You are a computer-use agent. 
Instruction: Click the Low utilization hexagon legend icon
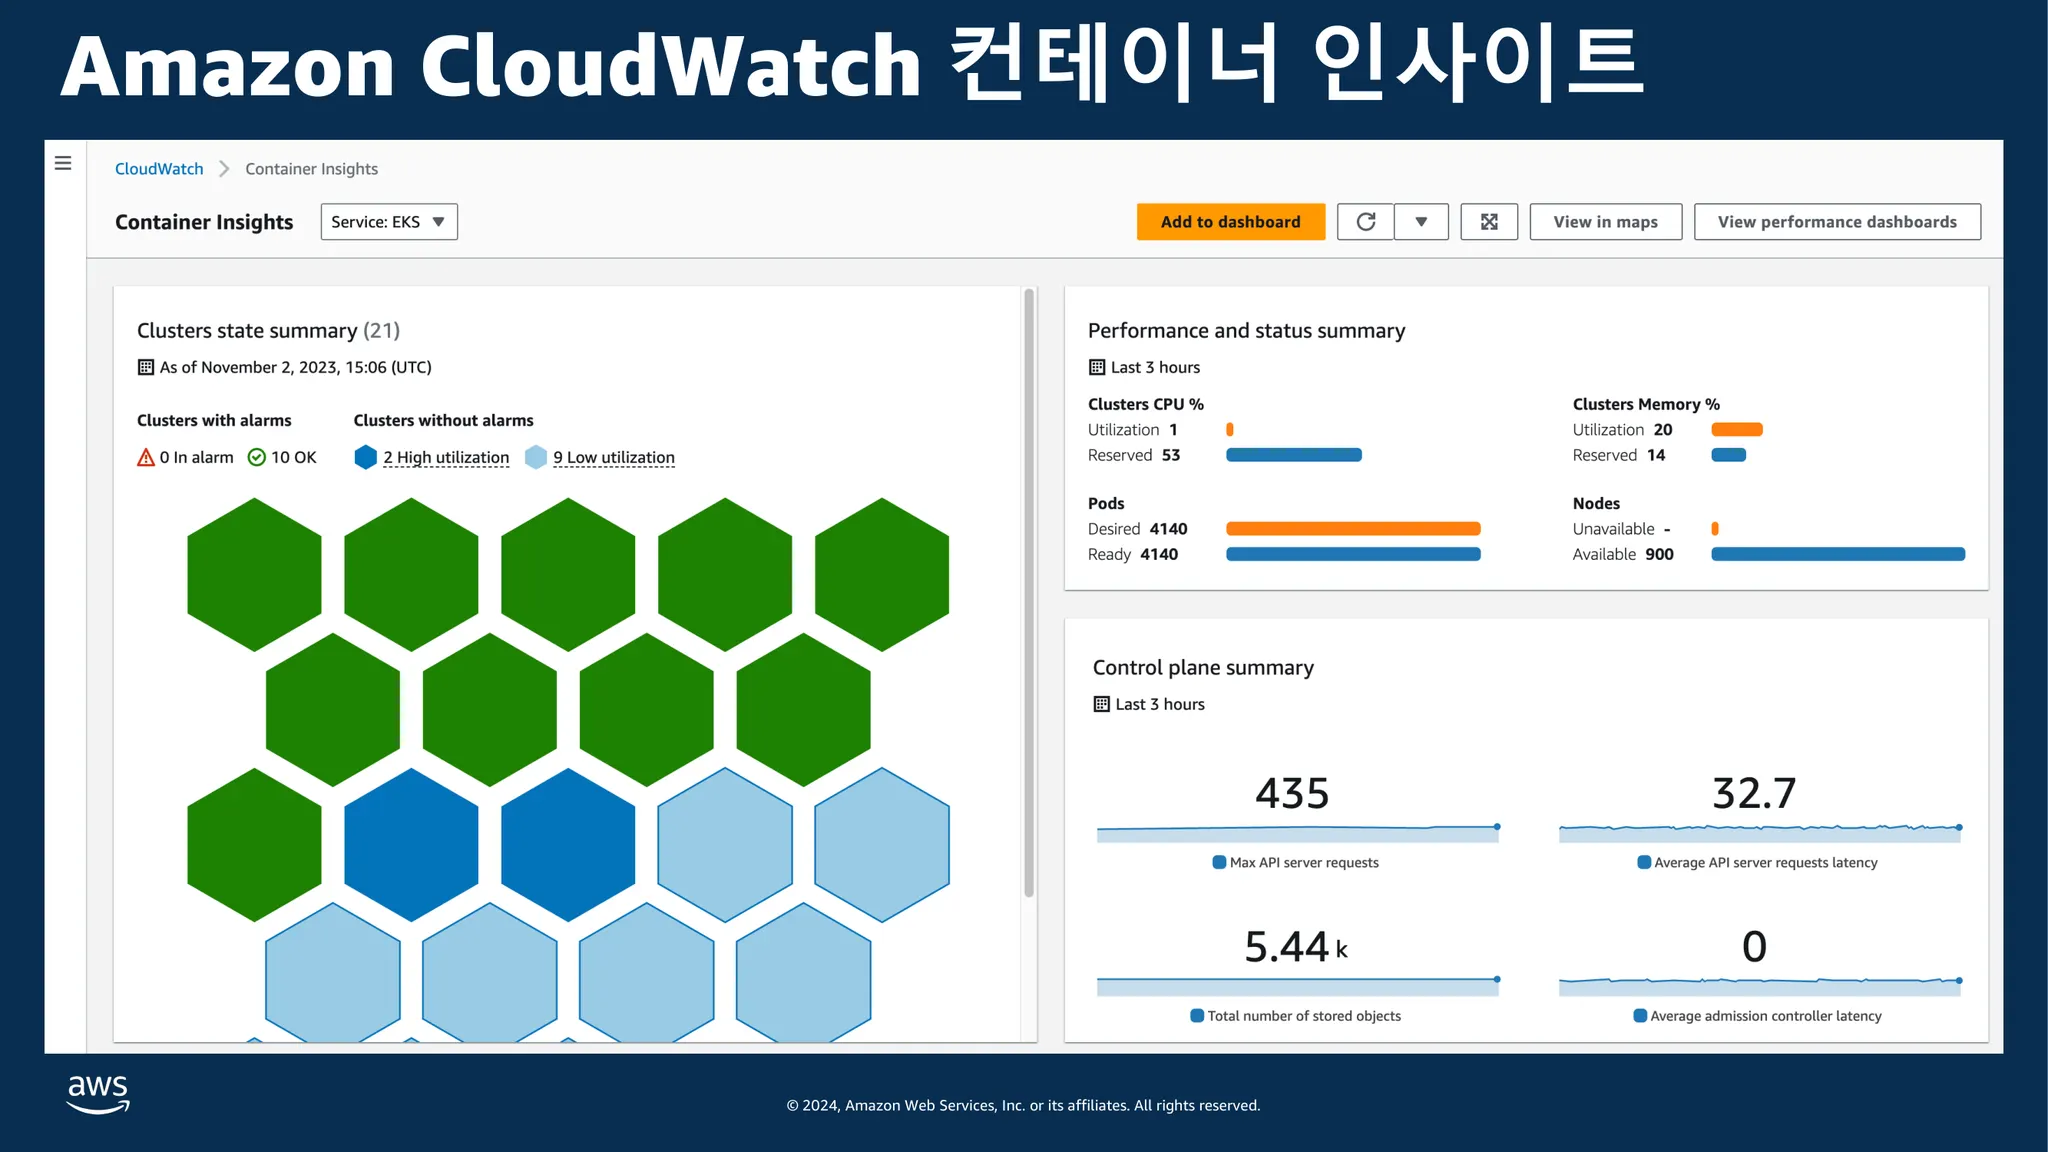[536, 458]
